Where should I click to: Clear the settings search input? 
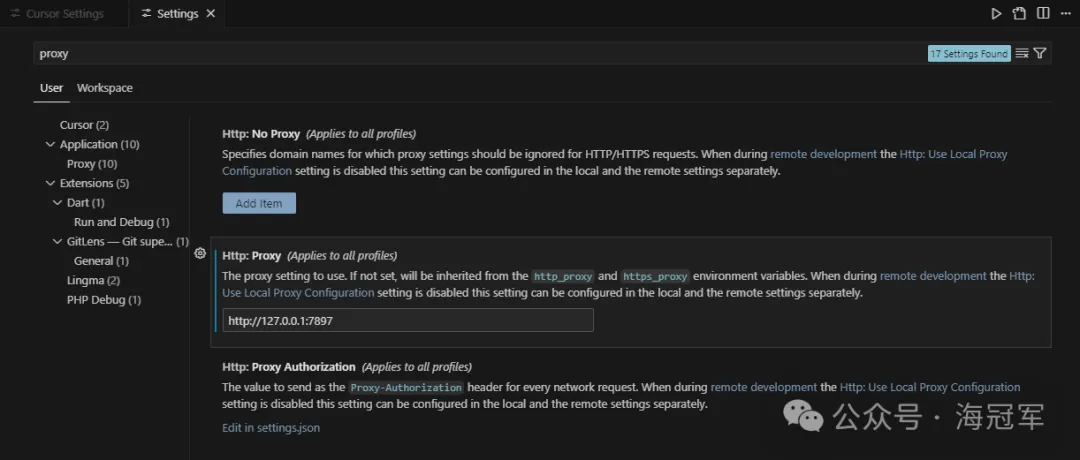click(1022, 54)
